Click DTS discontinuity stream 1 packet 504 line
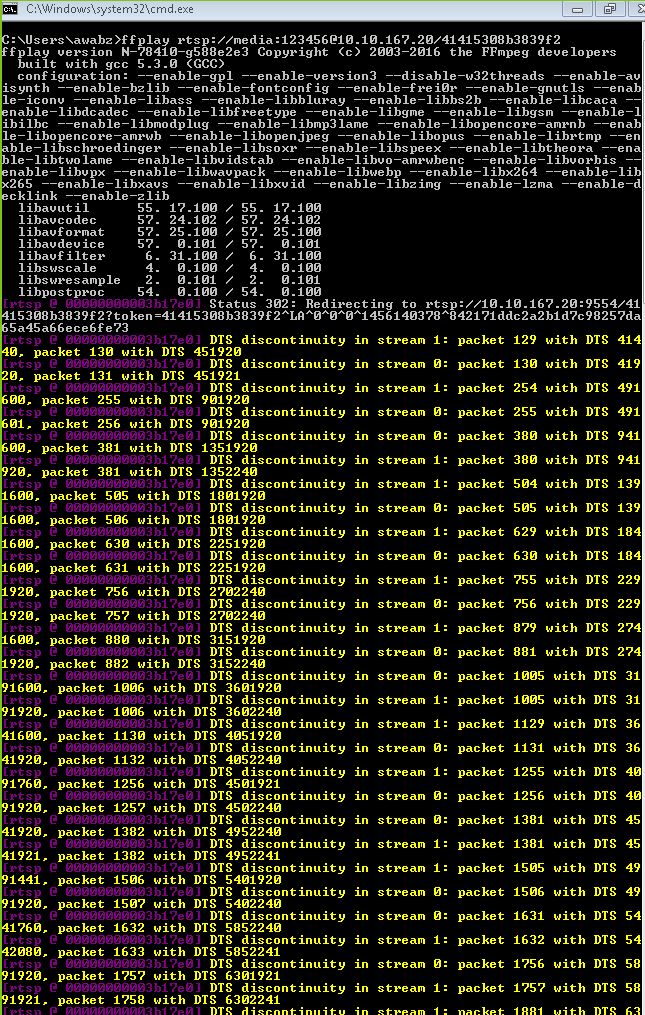This screenshot has height=1015, width=645. [x=321, y=484]
